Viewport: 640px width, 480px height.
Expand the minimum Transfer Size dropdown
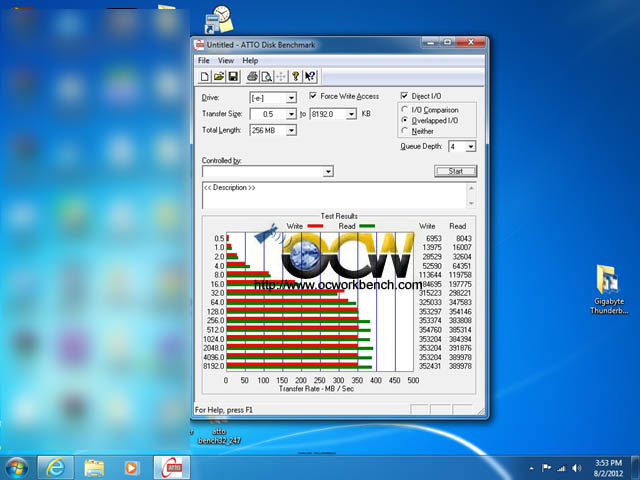click(291, 114)
